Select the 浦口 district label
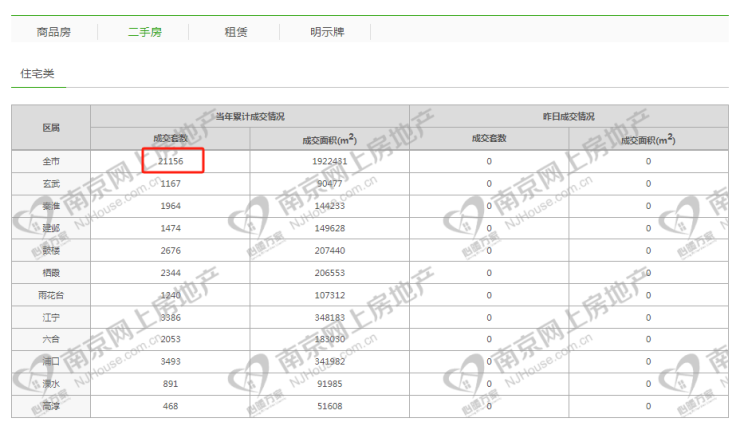This screenshot has height=430, width=740. click(51, 361)
